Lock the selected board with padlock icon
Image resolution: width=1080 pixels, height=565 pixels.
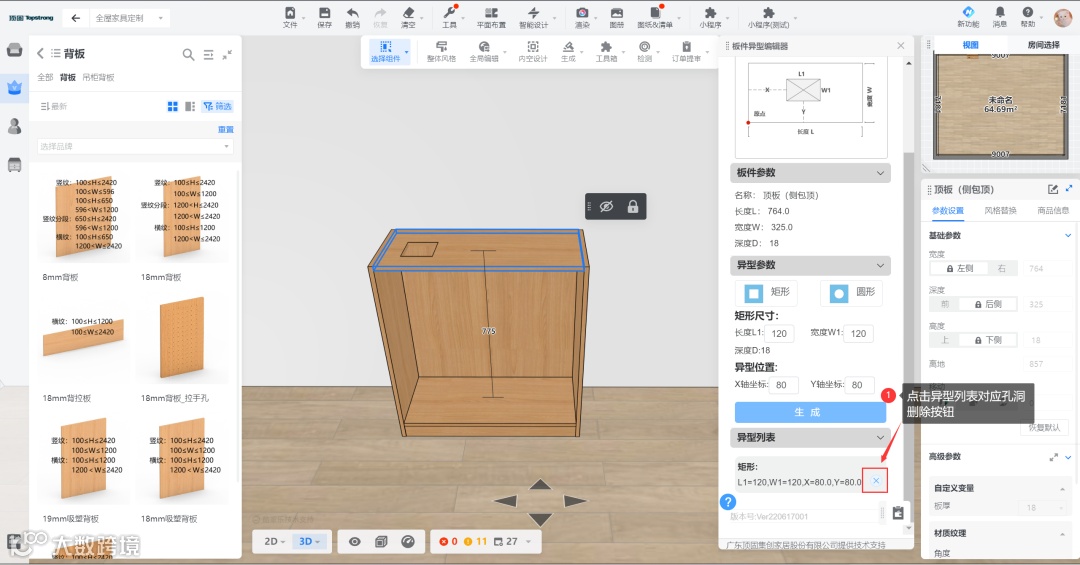click(632, 206)
